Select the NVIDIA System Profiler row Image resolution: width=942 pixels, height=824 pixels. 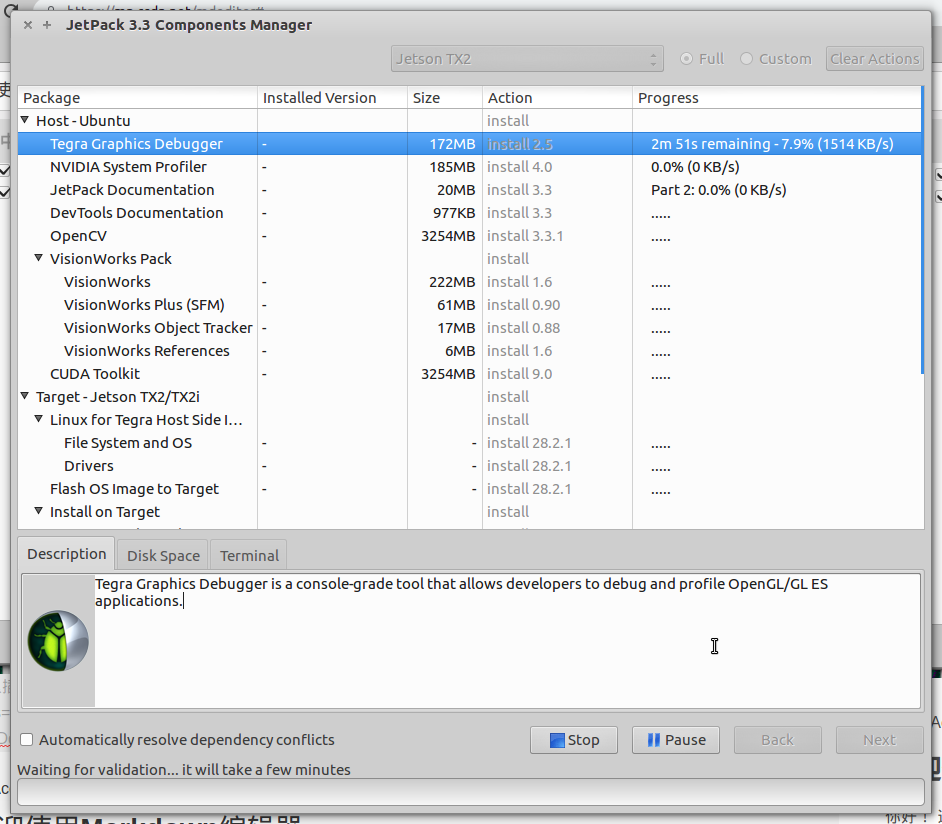[469, 166]
